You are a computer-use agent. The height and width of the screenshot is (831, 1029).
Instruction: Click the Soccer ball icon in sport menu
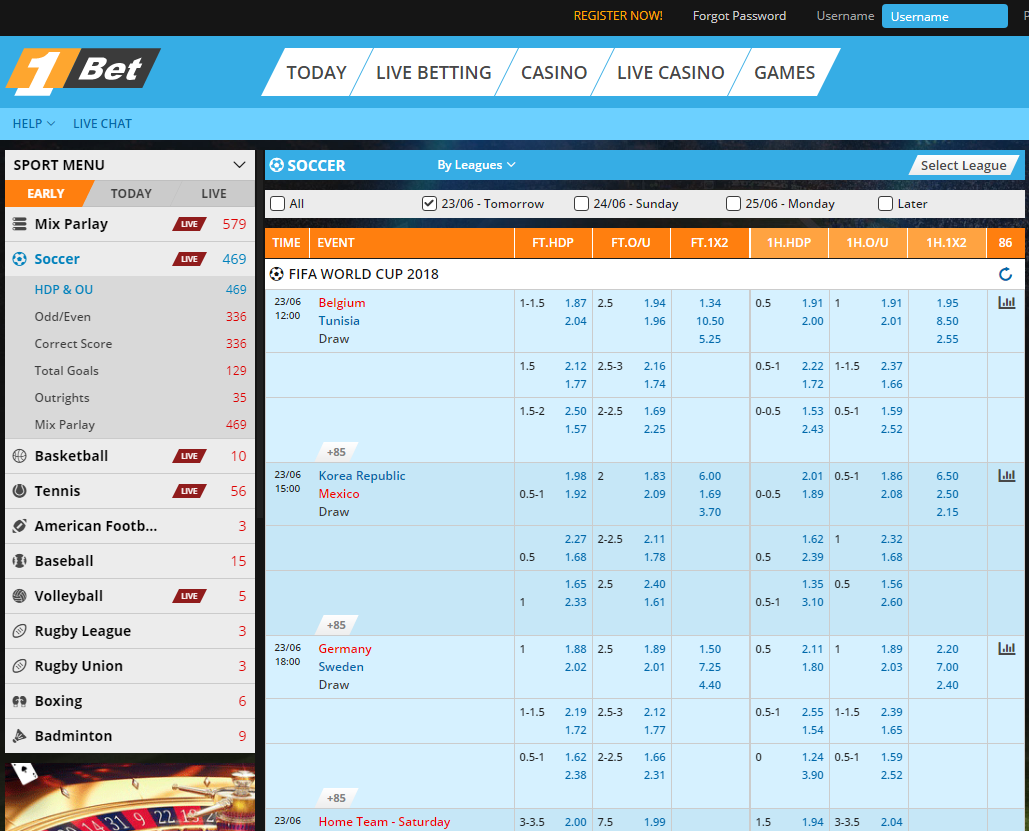pyautogui.click(x=20, y=259)
